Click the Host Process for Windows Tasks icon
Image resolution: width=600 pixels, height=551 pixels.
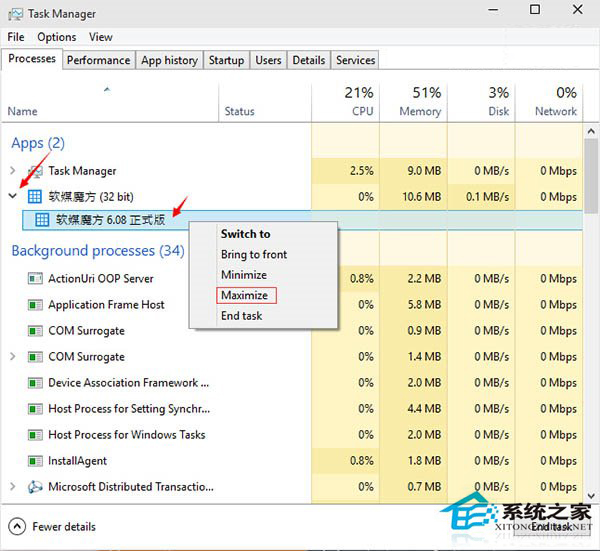click(35, 435)
